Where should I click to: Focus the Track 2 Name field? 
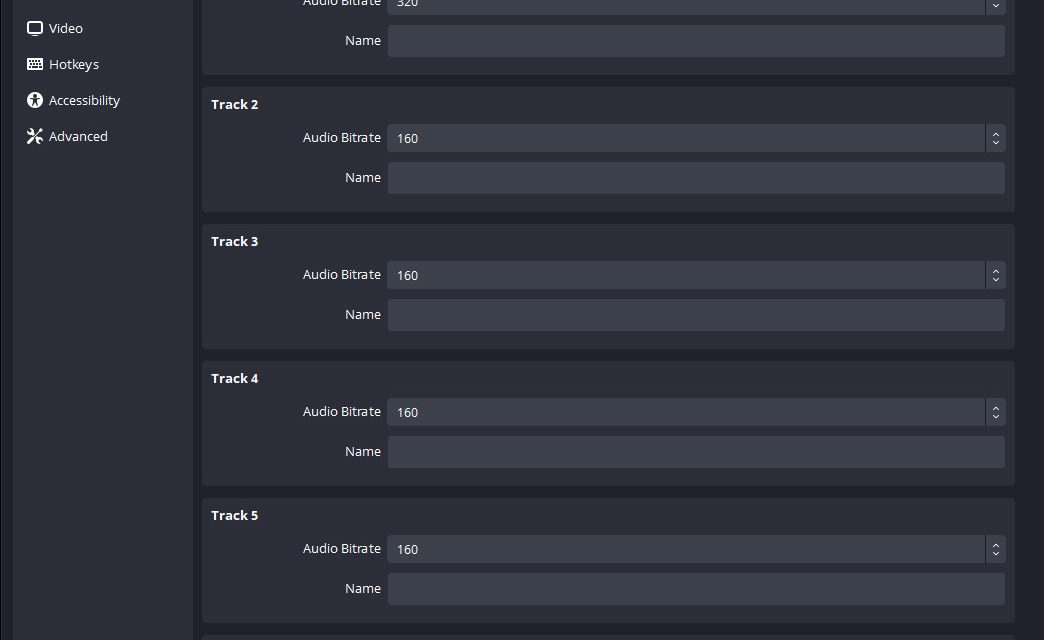tap(696, 178)
